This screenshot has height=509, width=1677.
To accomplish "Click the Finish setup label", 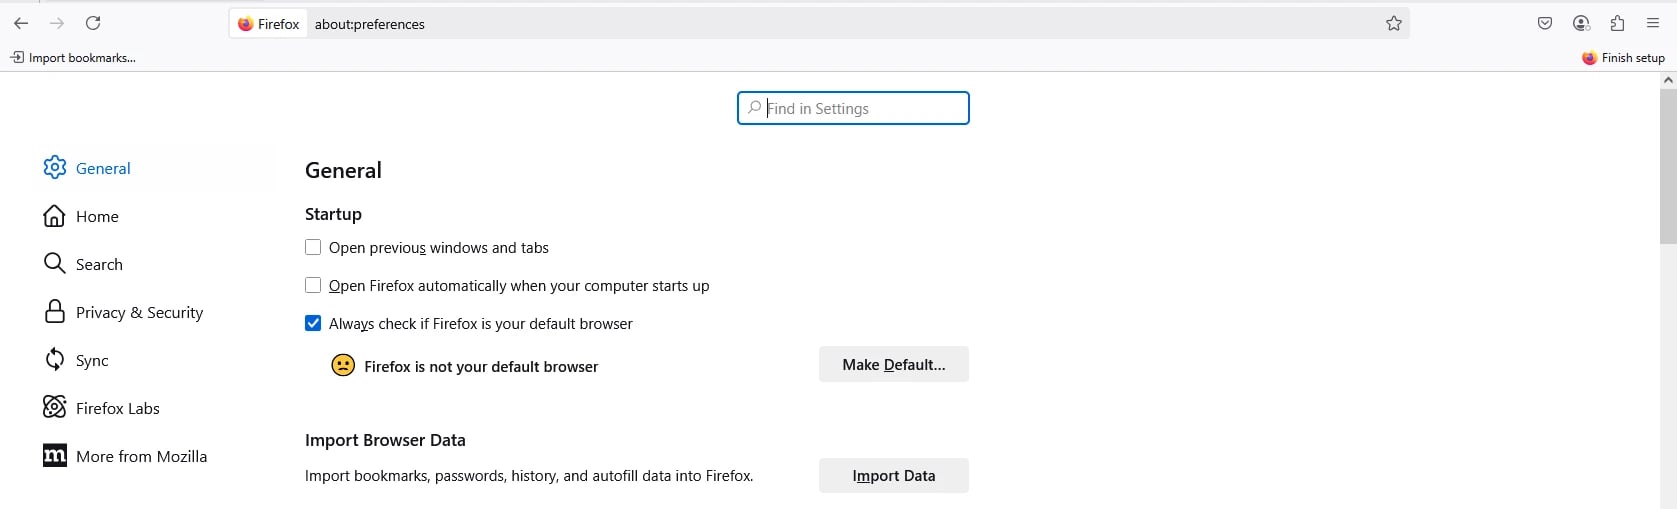I will pos(1633,58).
